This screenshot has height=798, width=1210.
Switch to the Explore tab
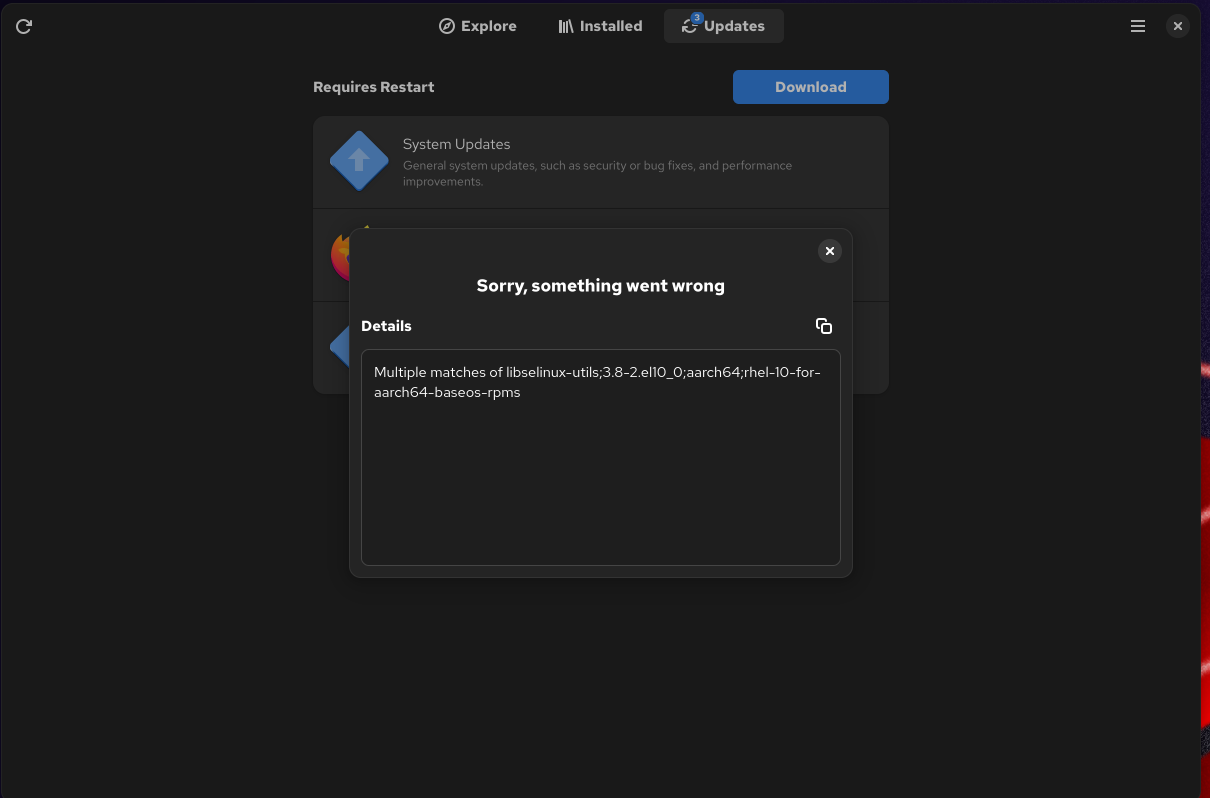click(x=478, y=26)
